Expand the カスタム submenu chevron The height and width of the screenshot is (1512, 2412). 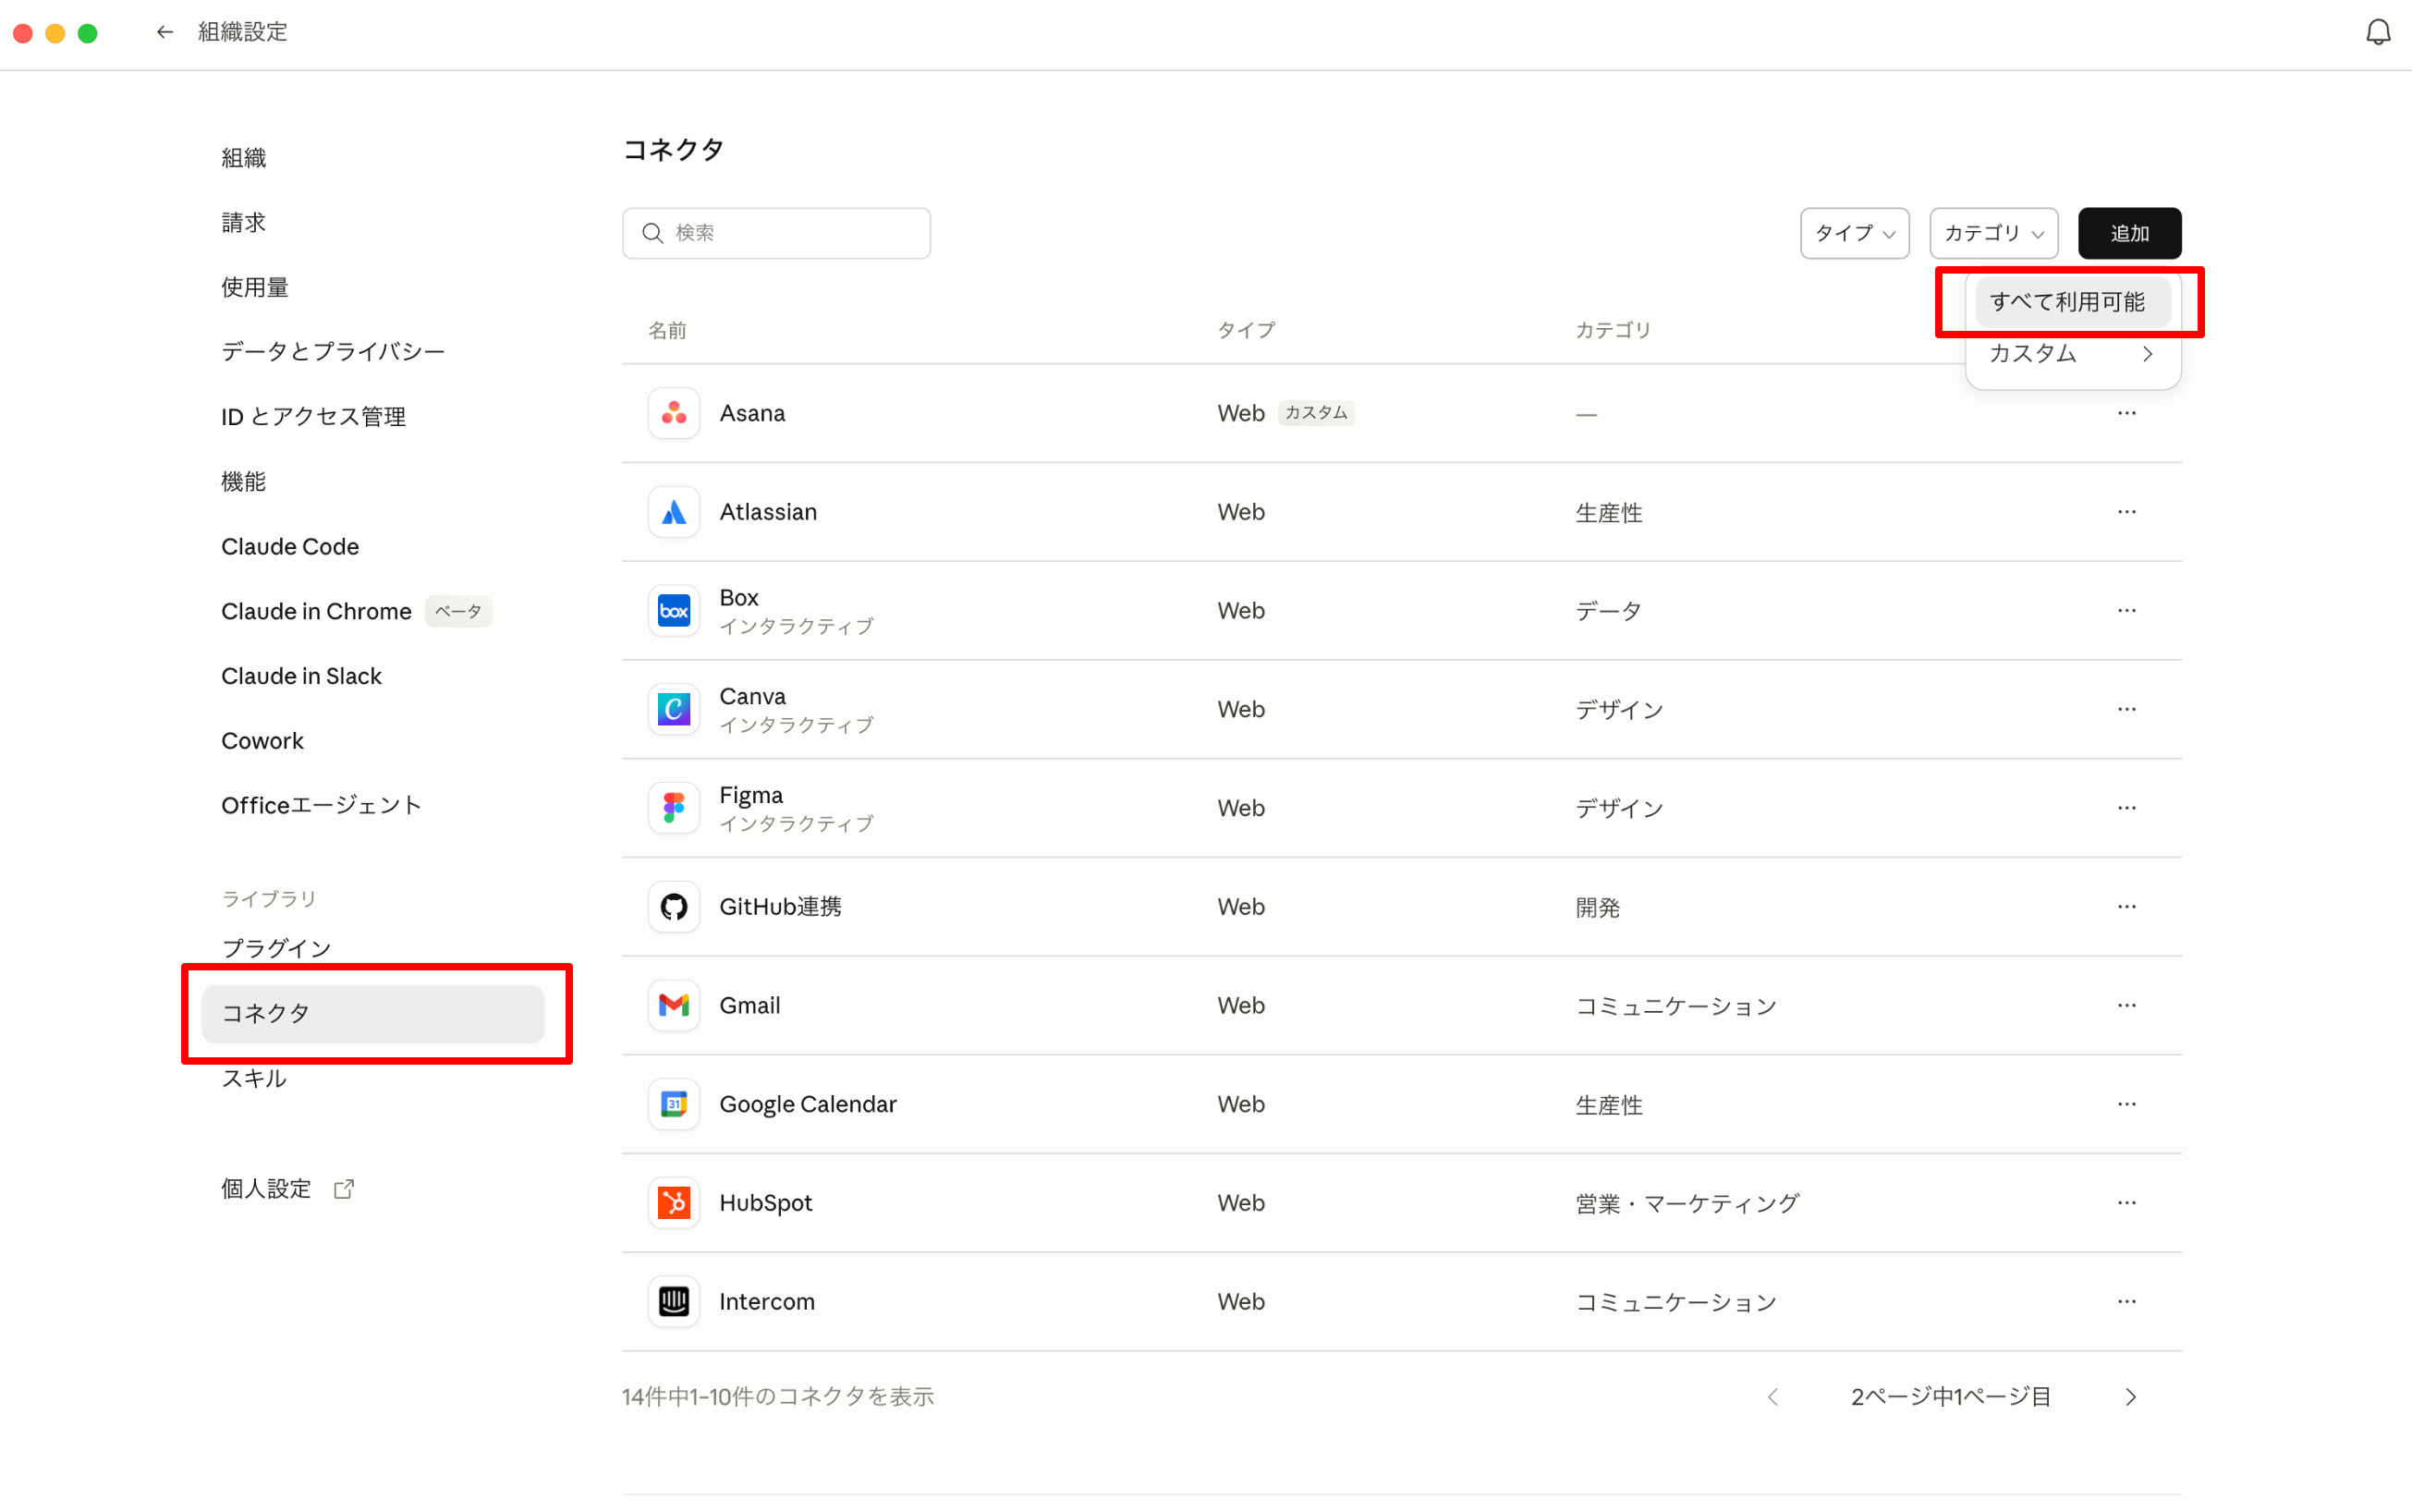tap(2147, 354)
